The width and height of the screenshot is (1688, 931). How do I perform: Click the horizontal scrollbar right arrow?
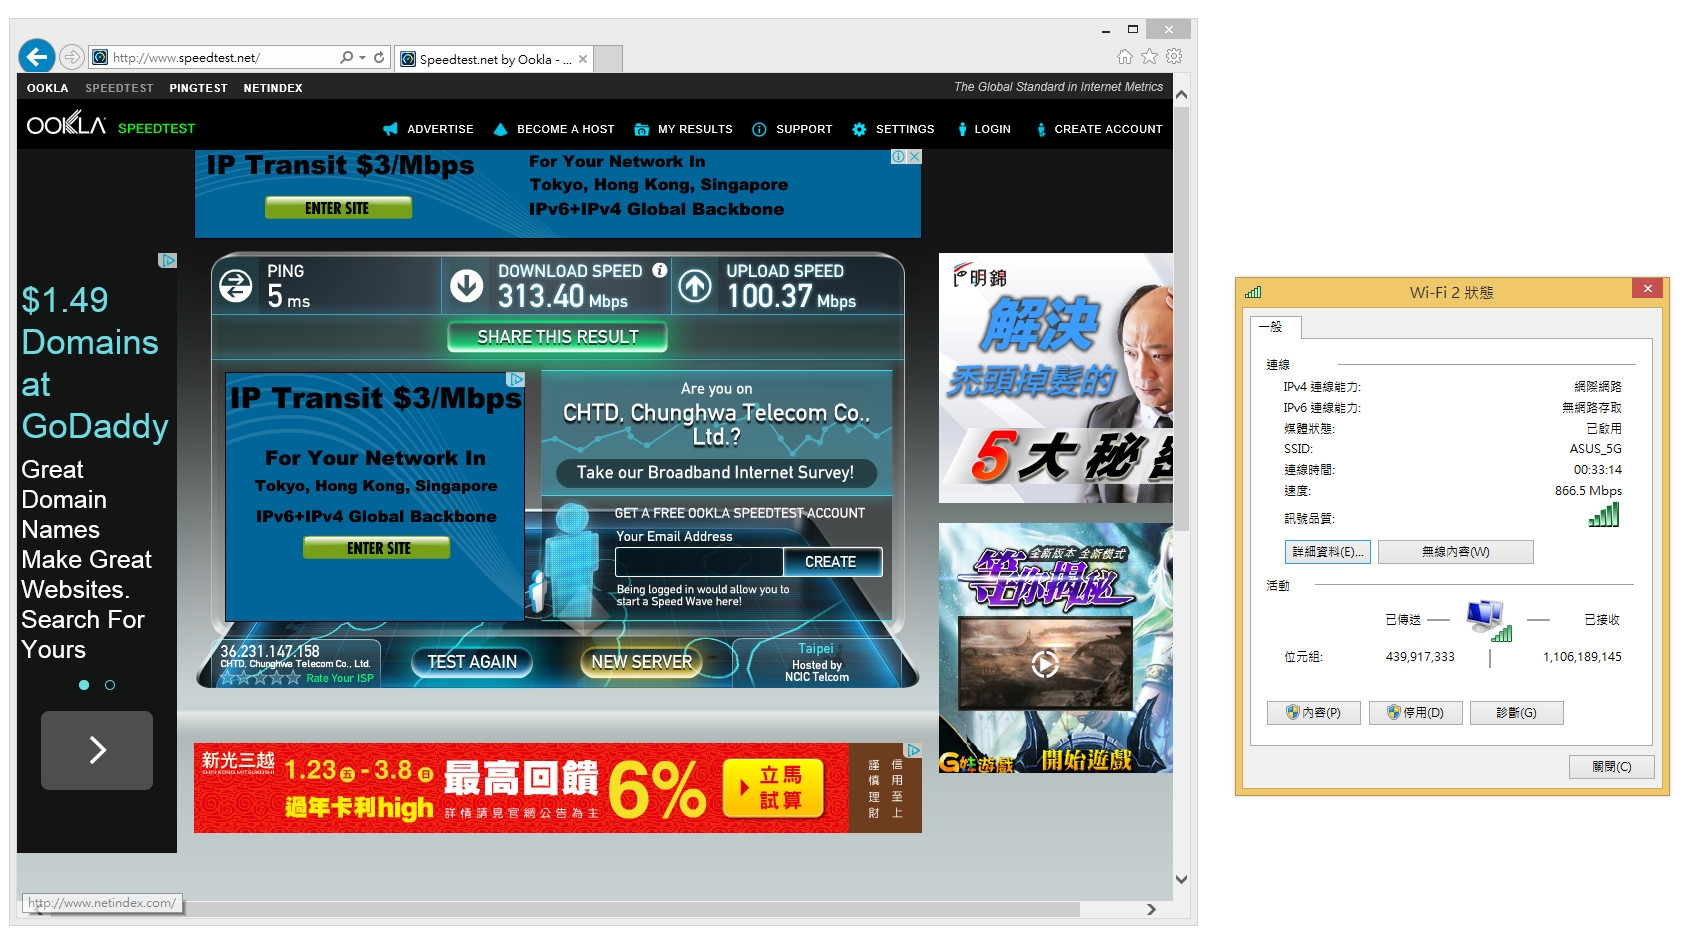click(1151, 909)
